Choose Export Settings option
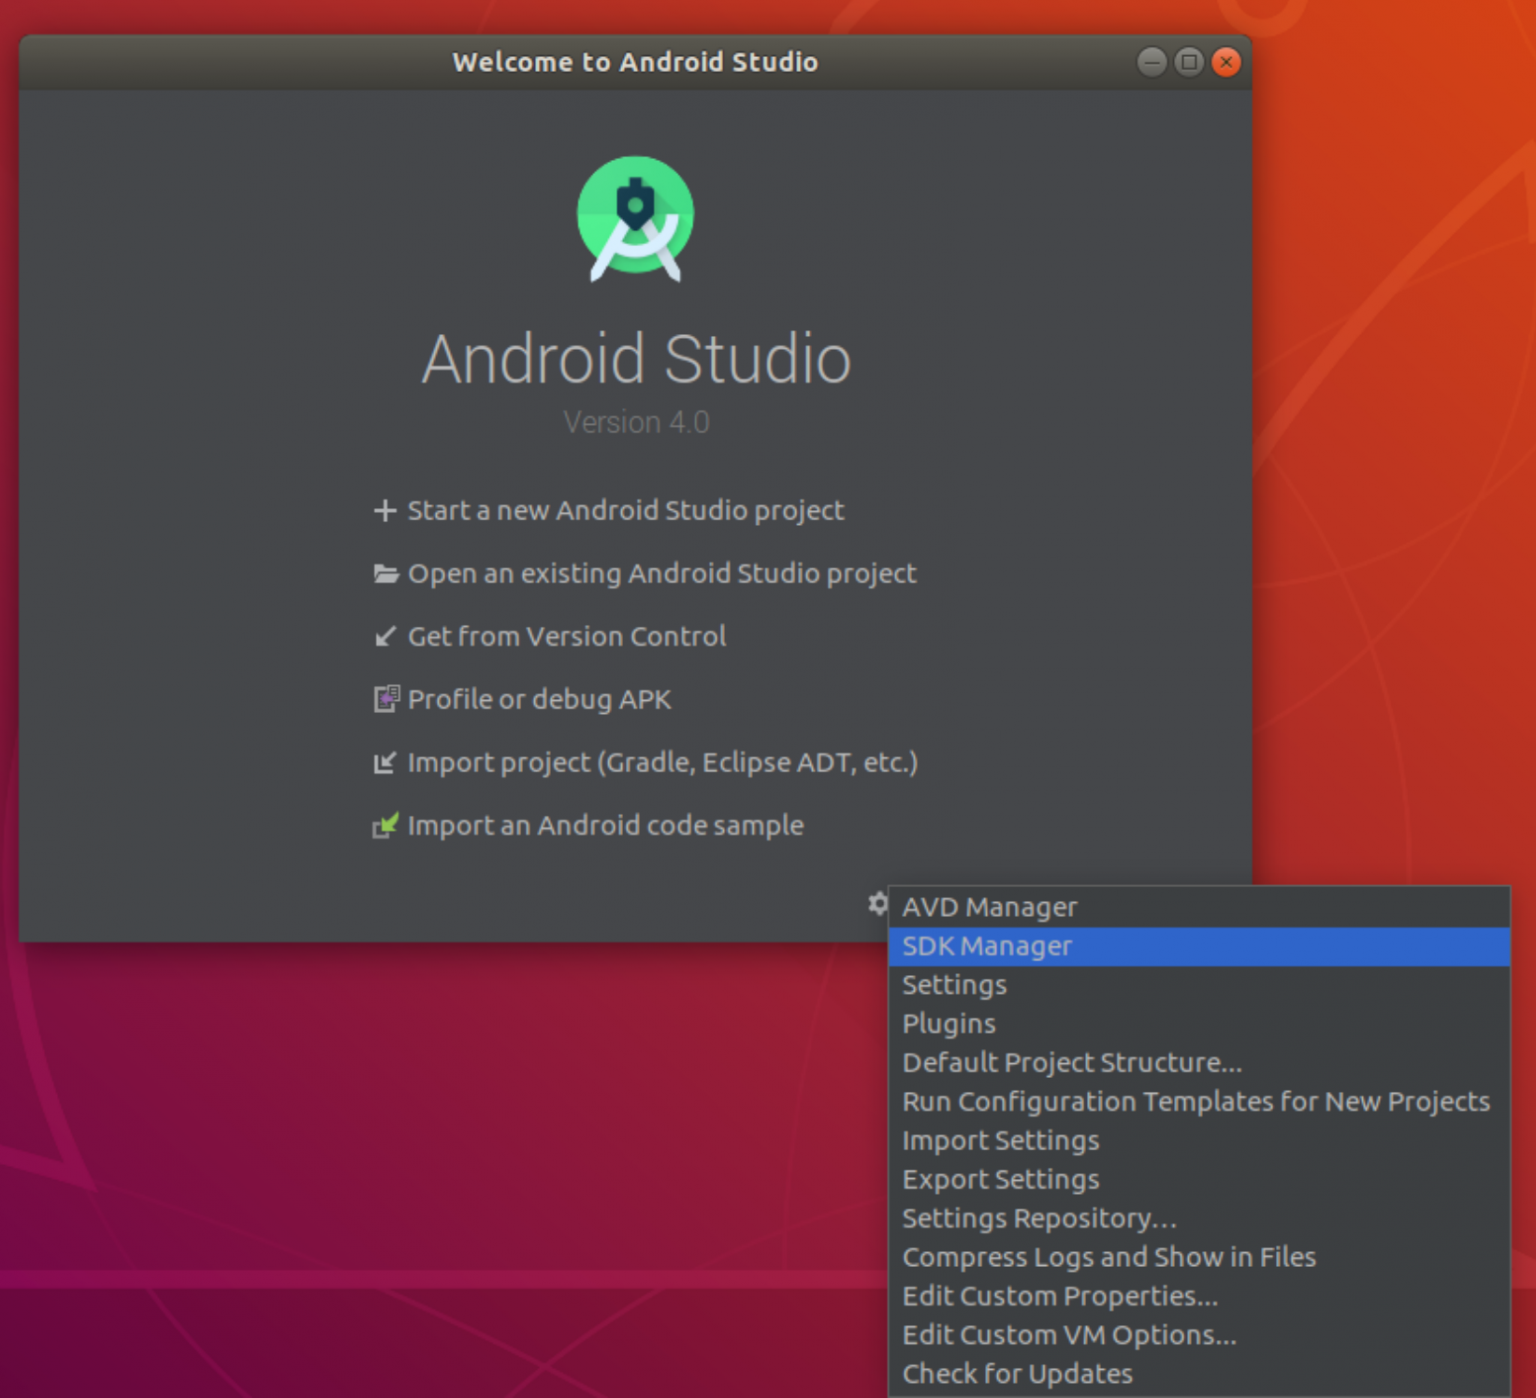 [1000, 1180]
